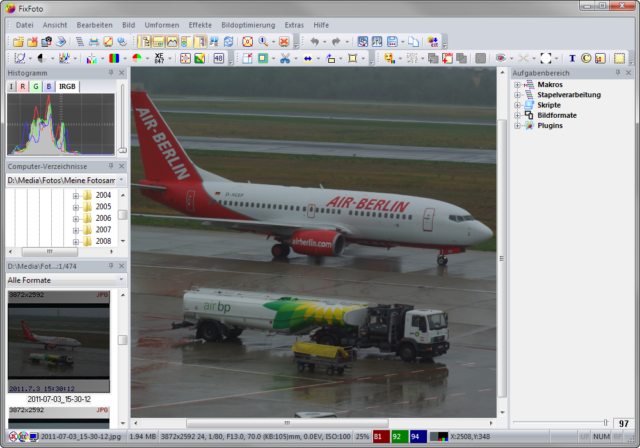Pin the Aufgabenbereich panel
The image size is (640, 448).
coord(618,73)
